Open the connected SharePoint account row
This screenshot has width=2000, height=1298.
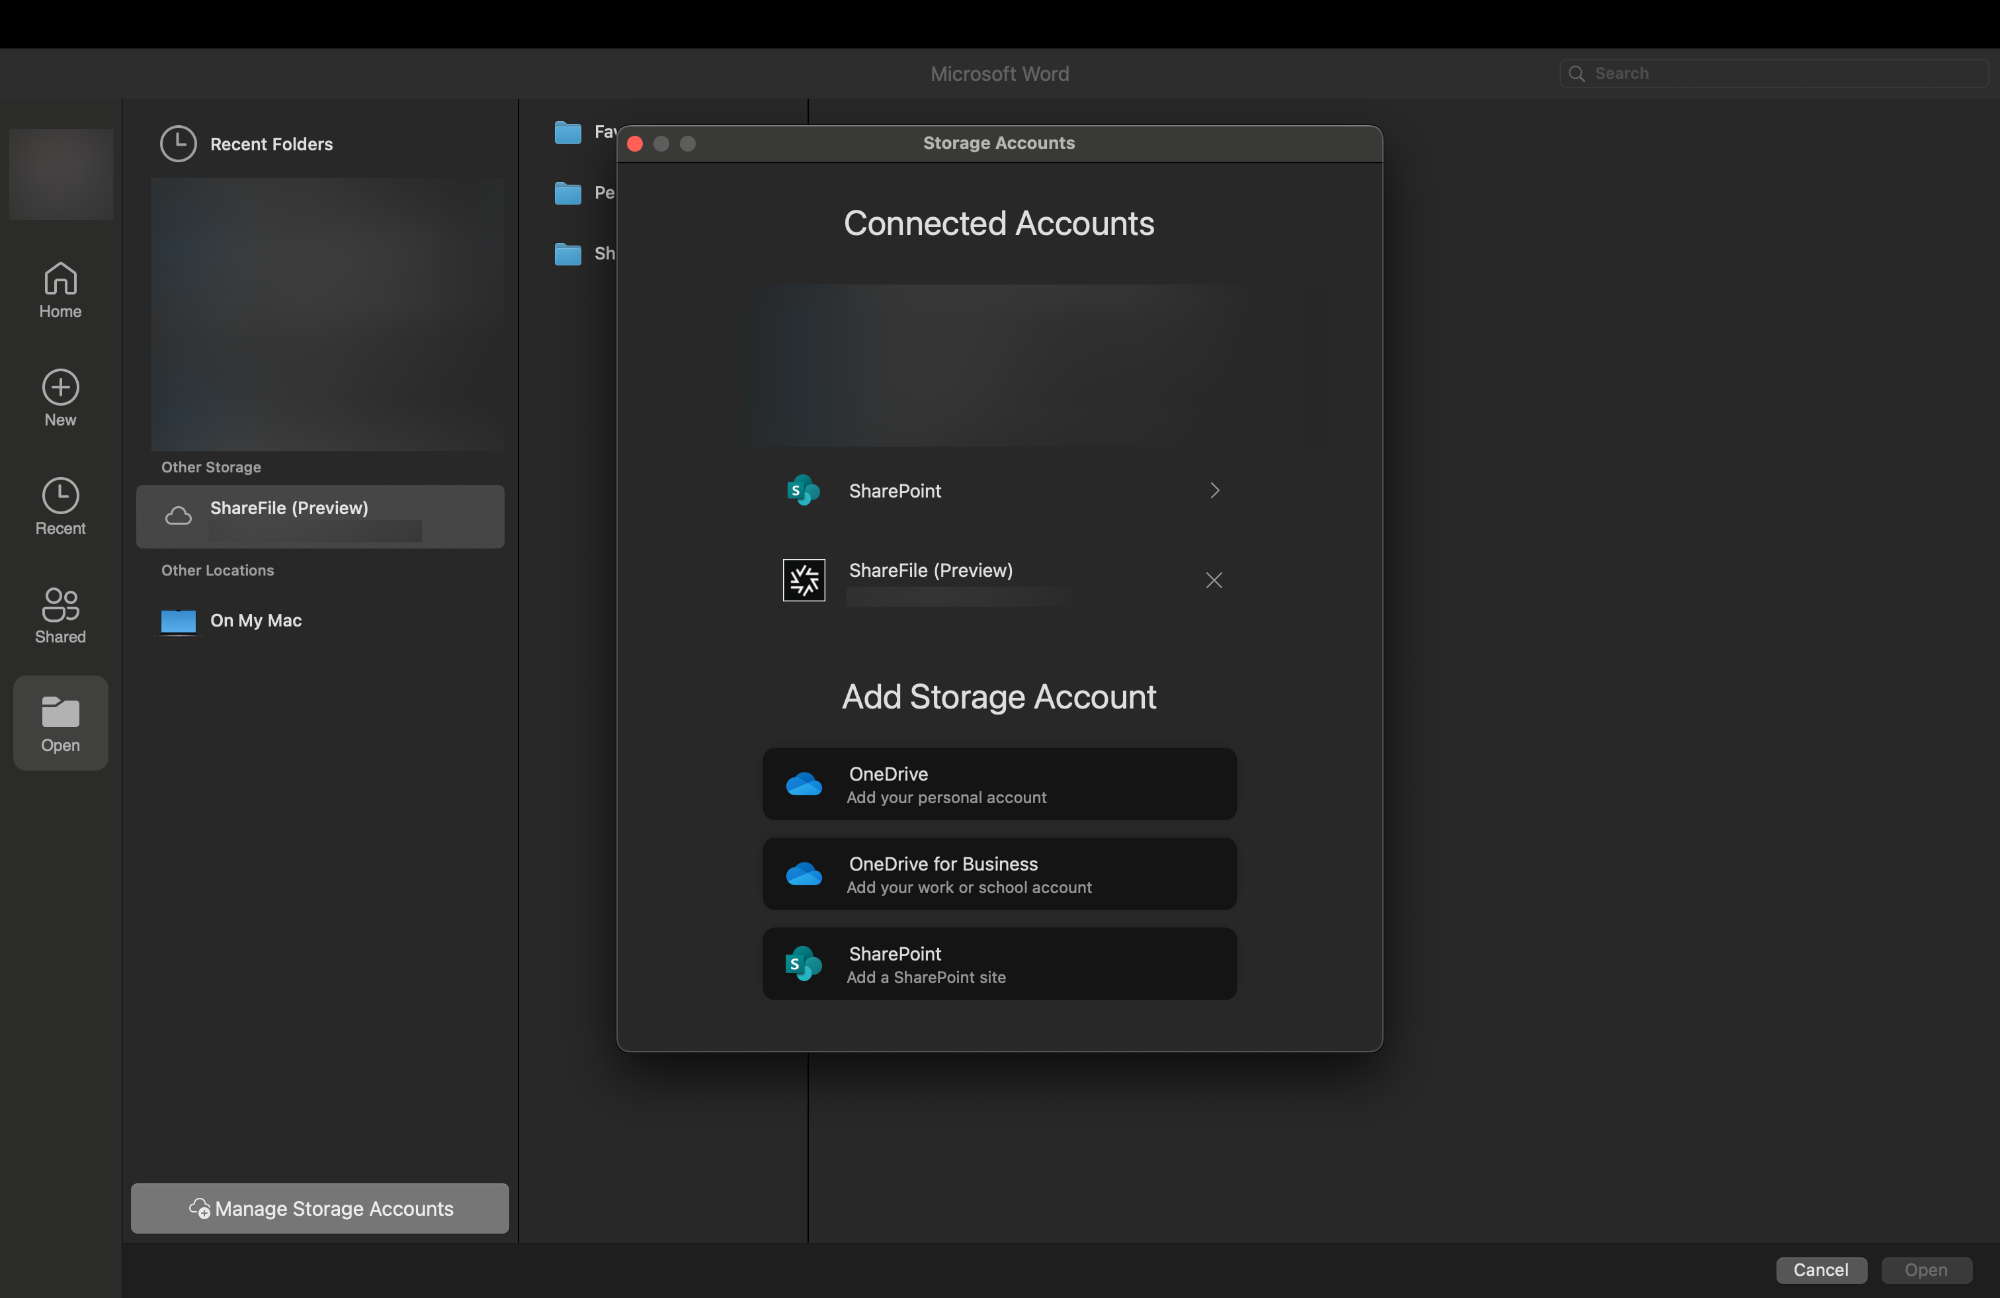(1000, 491)
